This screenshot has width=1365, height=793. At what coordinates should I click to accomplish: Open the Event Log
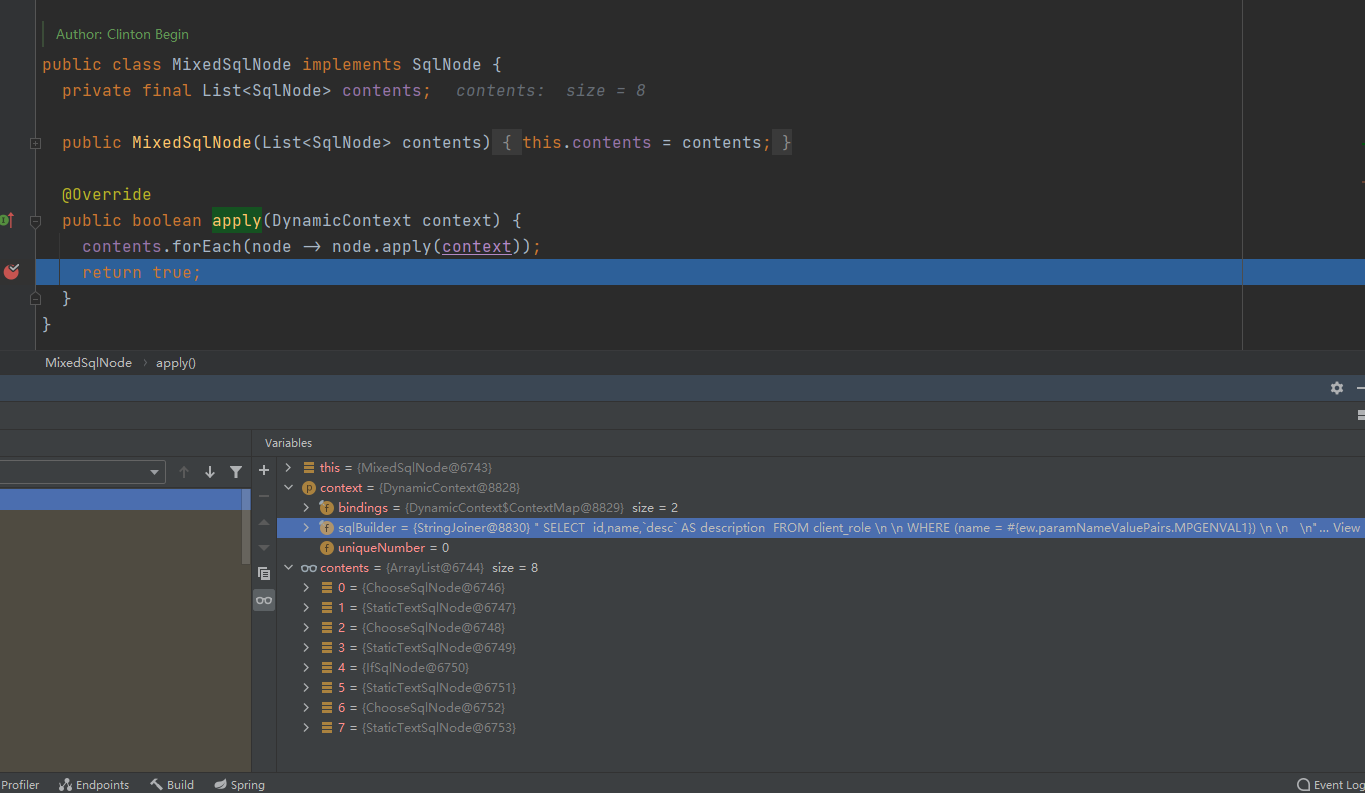click(1331, 785)
